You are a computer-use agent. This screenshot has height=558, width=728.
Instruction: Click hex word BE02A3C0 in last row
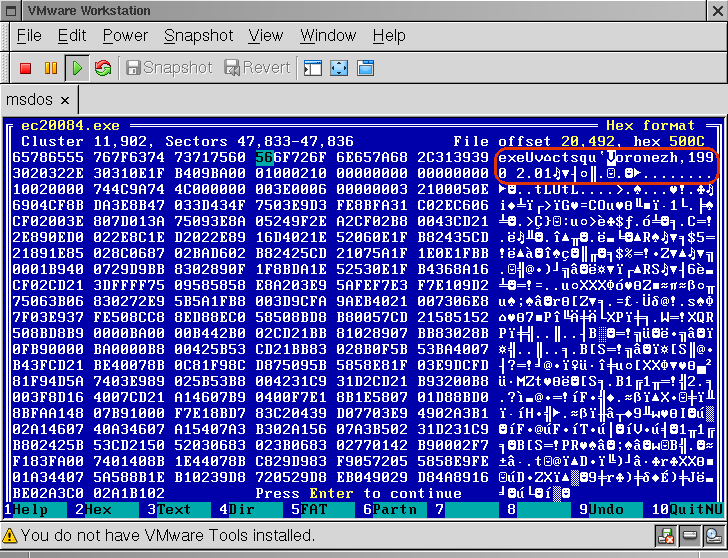[x=48, y=493]
